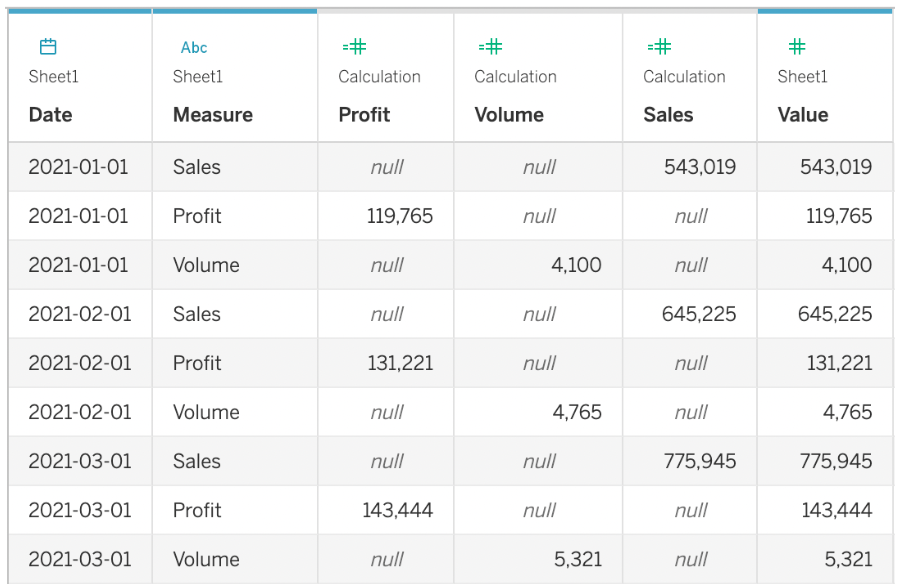Click the Sales value 543,019 cell
902x587 pixels.
pos(699,167)
